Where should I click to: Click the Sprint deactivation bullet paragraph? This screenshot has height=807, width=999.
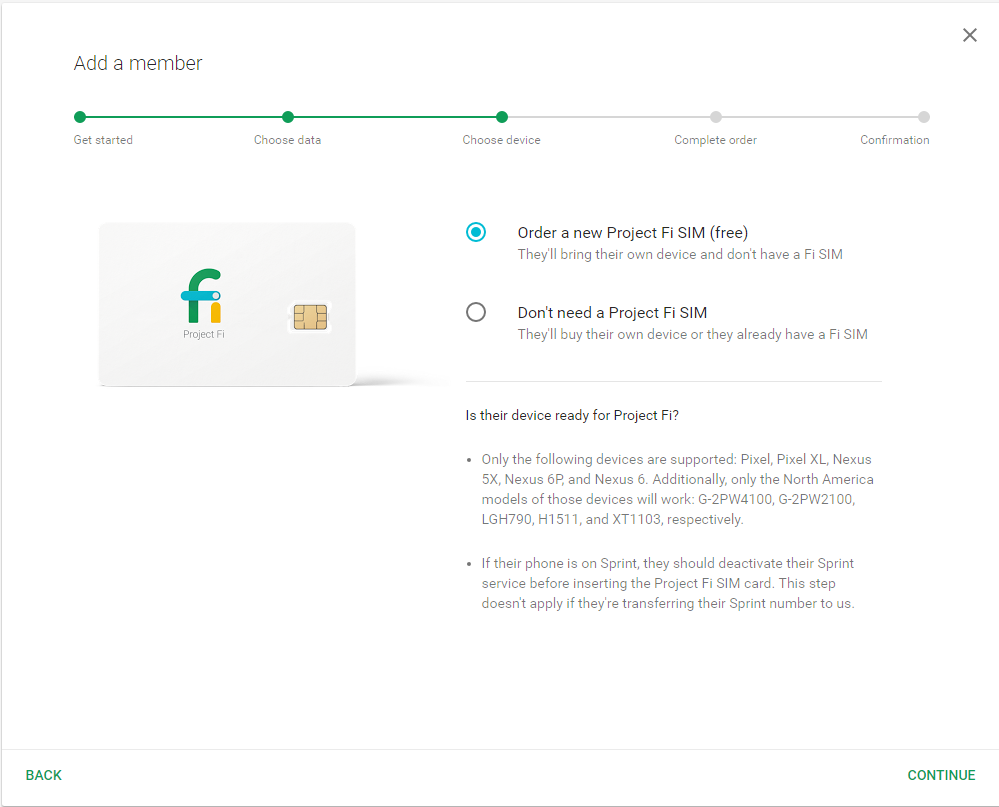click(668, 583)
